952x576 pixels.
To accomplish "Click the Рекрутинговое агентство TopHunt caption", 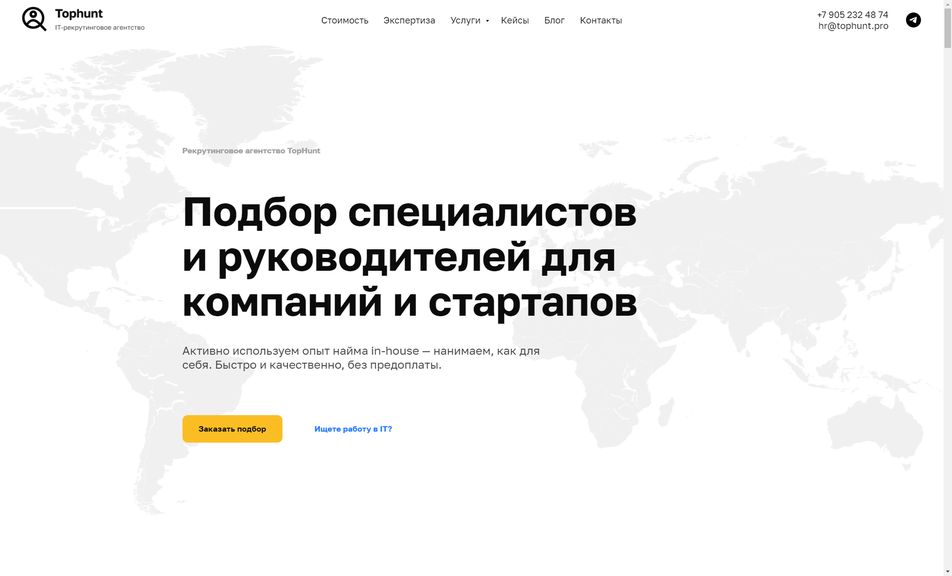I will click(x=251, y=151).
